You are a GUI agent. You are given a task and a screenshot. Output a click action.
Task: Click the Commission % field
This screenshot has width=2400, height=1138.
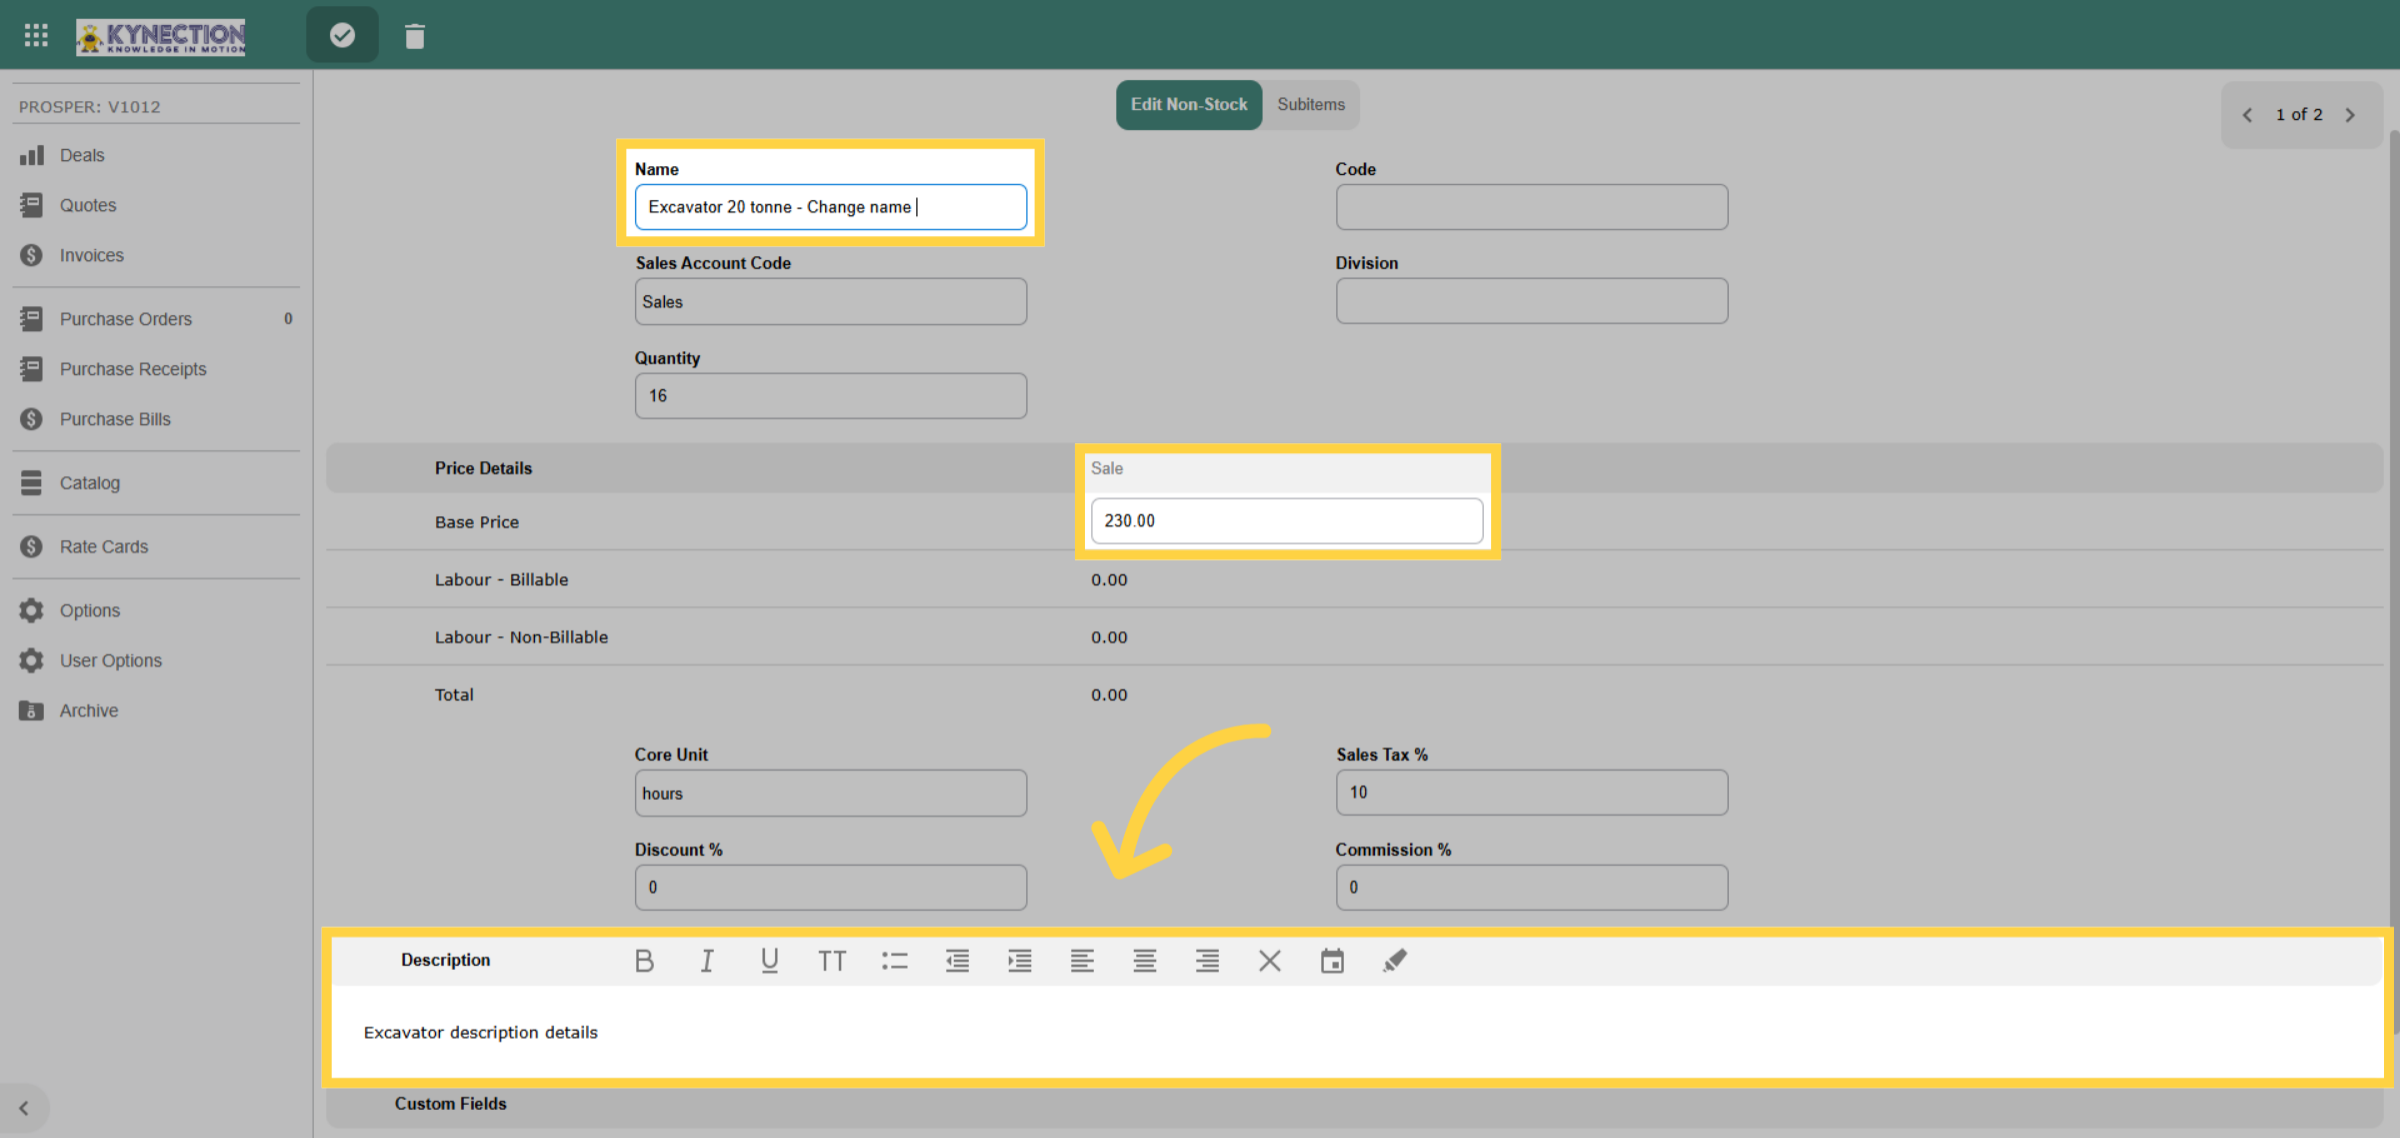click(x=1532, y=887)
